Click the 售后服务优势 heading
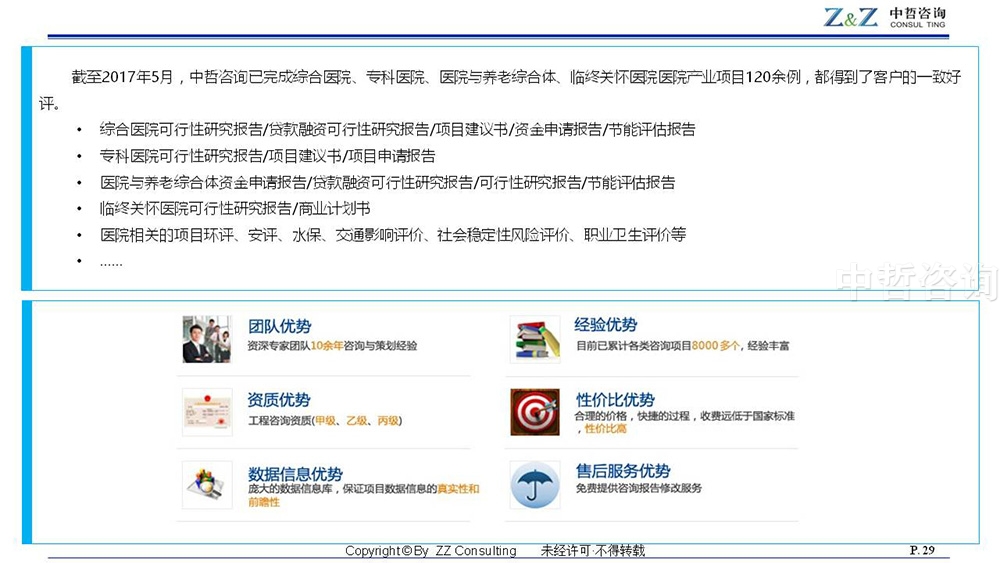 point(623,471)
